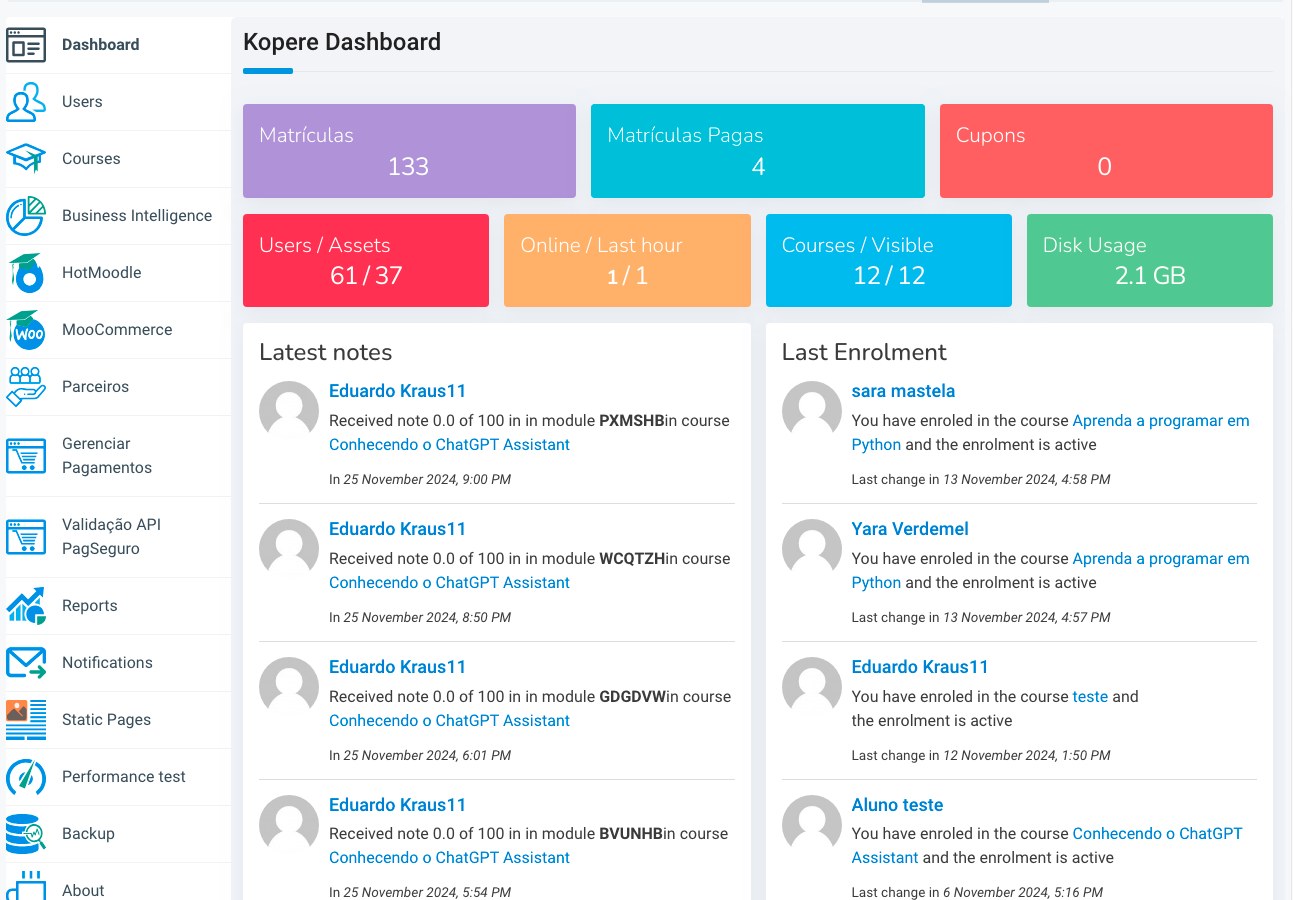Click the MooCommerce Woo icon
1293x900 pixels.
click(x=26, y=330)
